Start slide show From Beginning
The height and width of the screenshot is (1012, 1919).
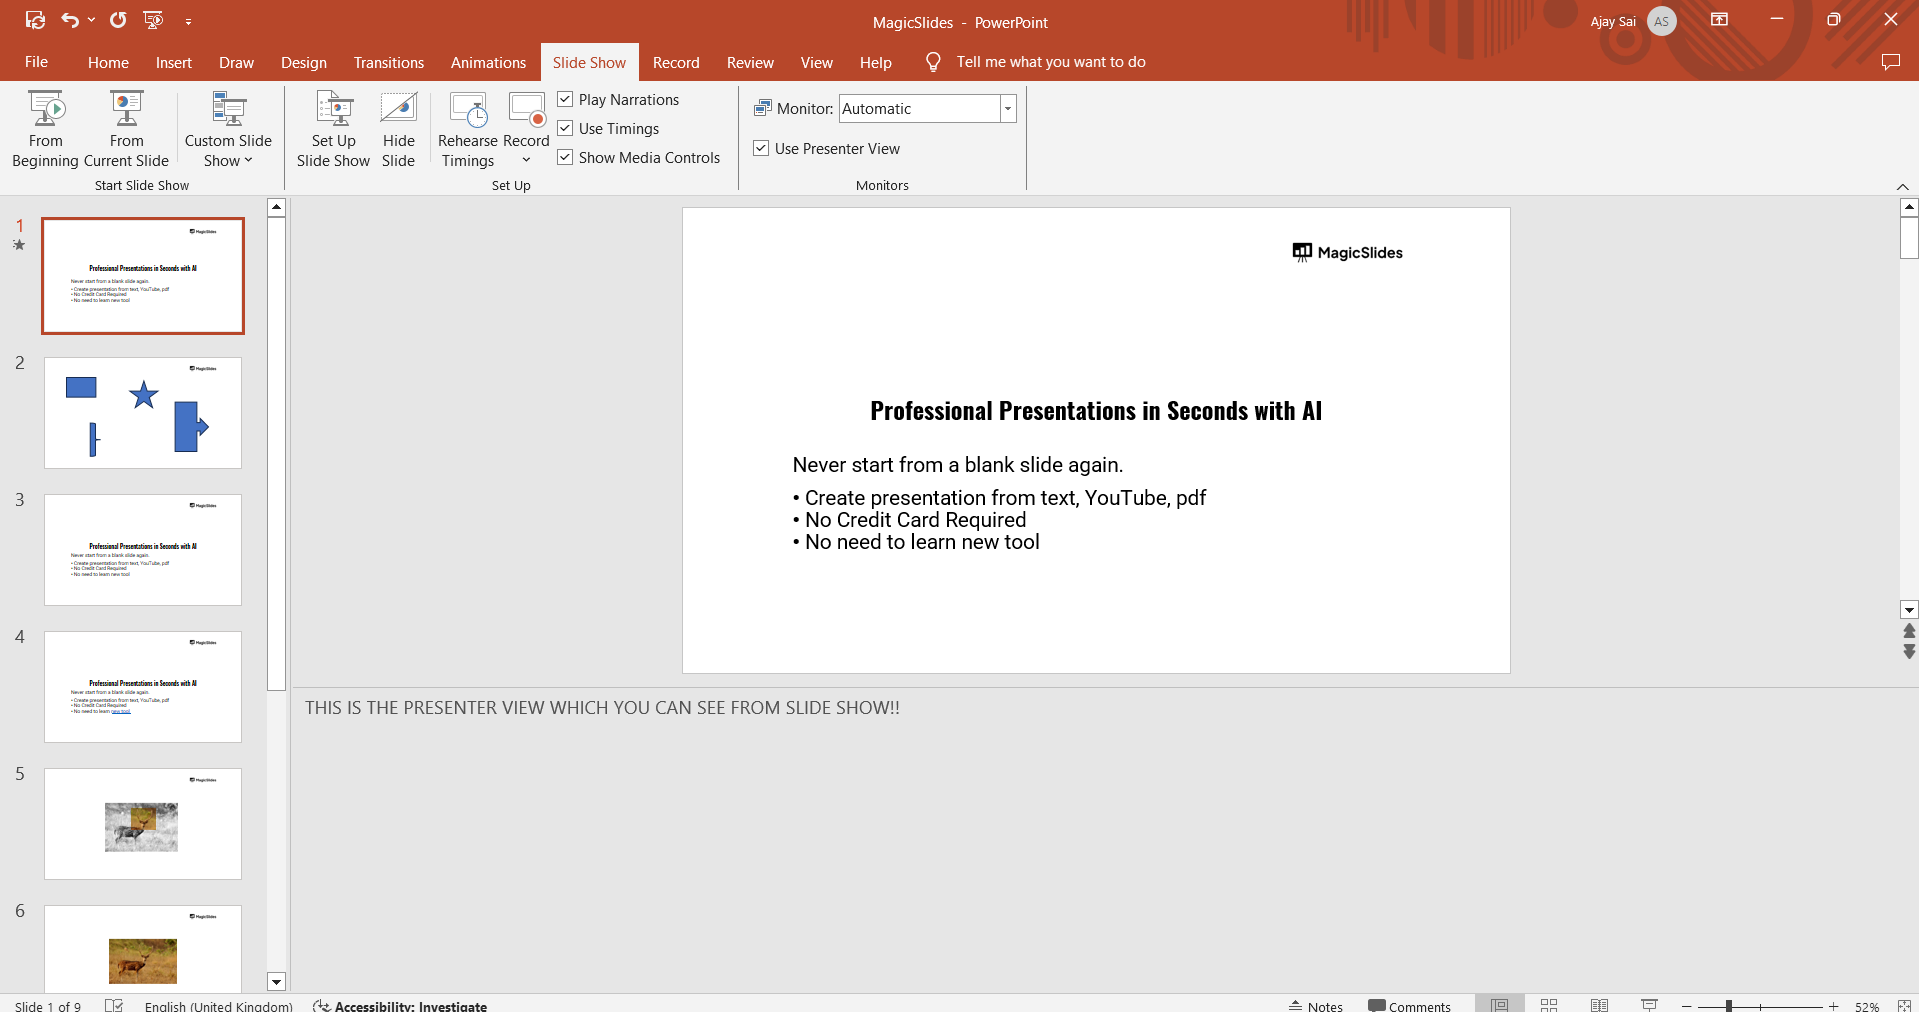click(46, 129)
